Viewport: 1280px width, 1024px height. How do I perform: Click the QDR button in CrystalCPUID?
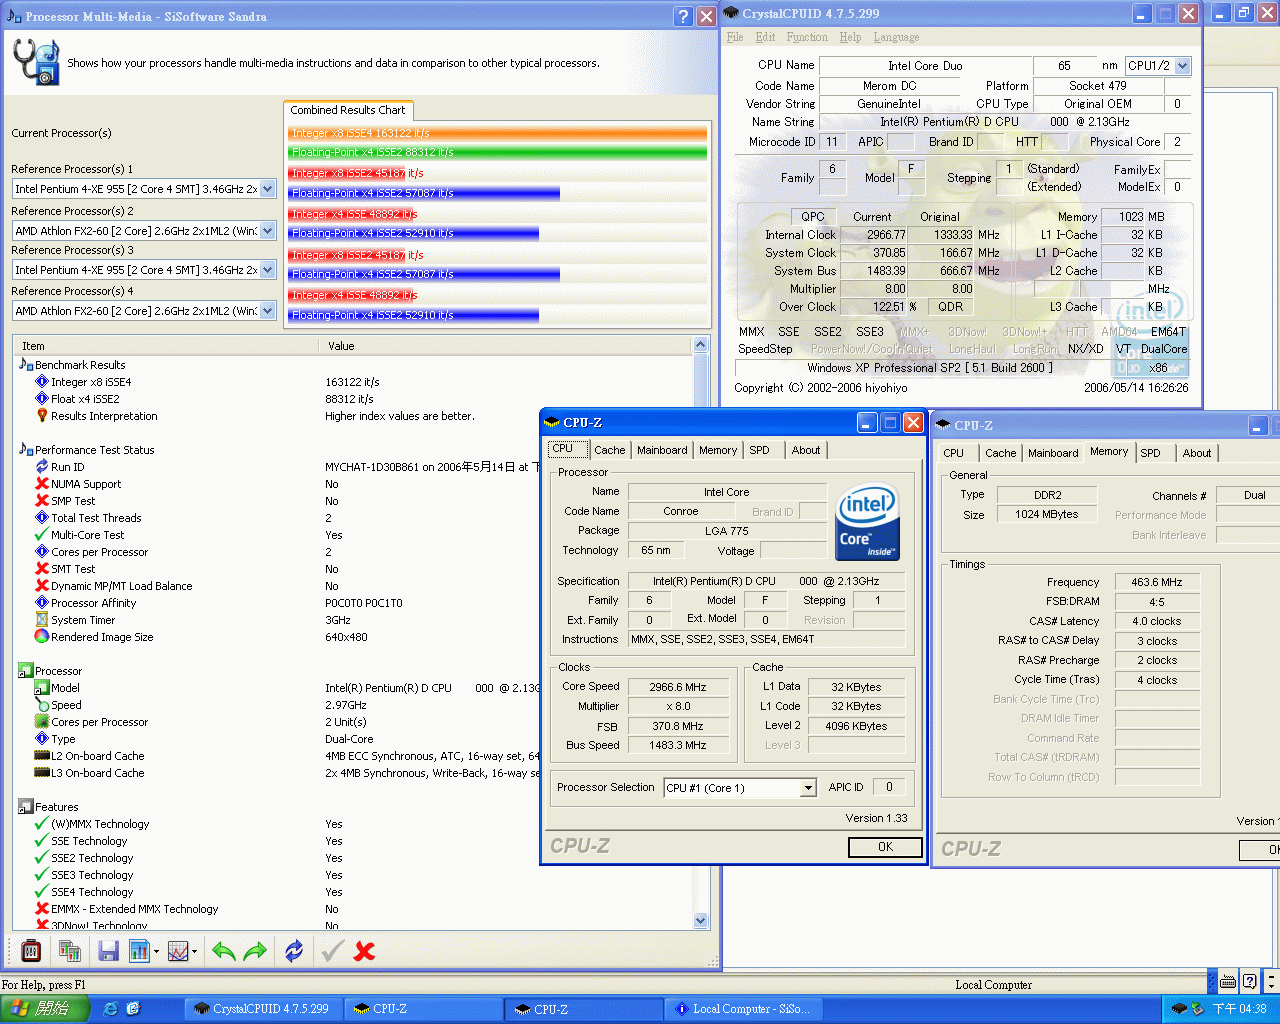[x=950, y=307]
